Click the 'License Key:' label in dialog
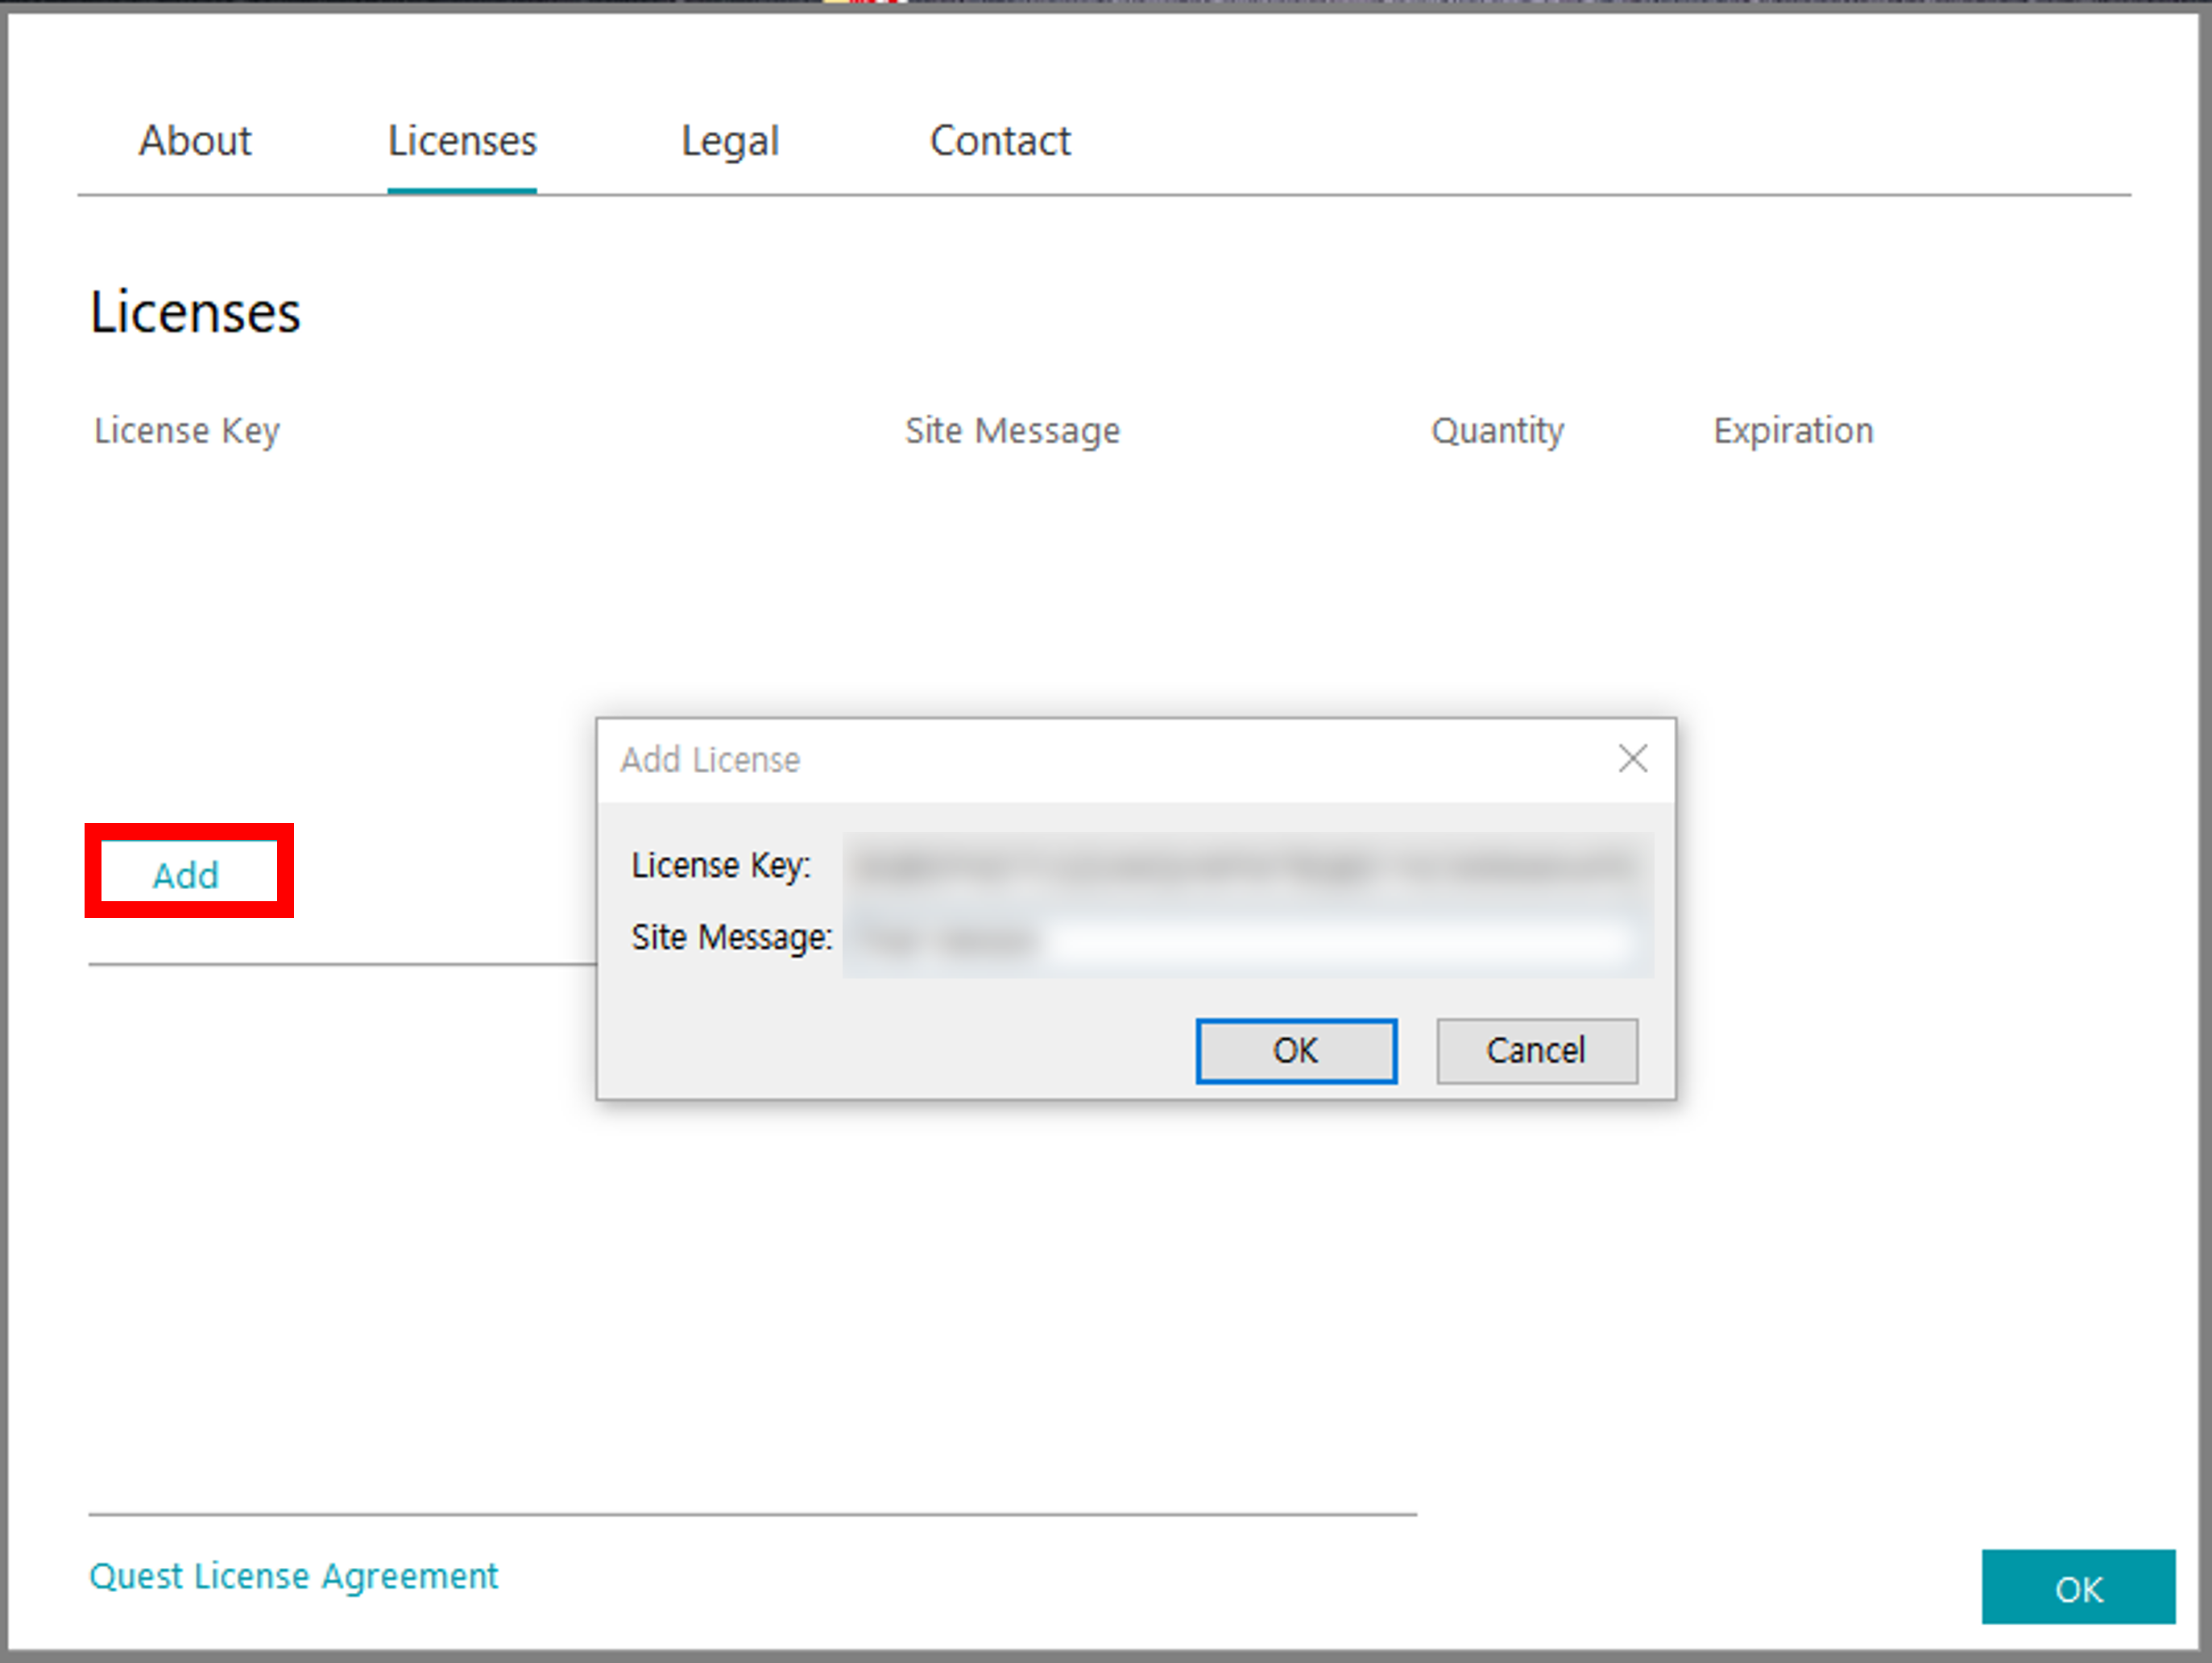The image size is (2212, 1663). point(720,866)
